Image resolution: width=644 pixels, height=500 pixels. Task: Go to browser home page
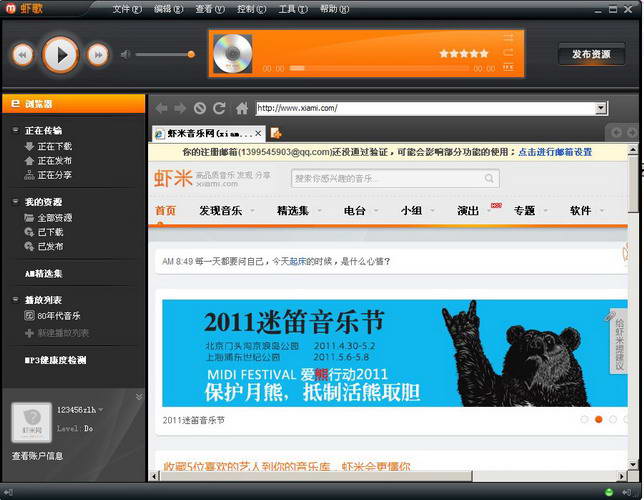242,108
